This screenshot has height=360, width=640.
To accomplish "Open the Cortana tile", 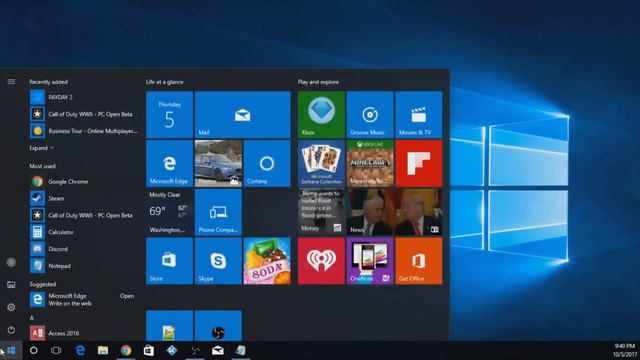I will 267,163.
